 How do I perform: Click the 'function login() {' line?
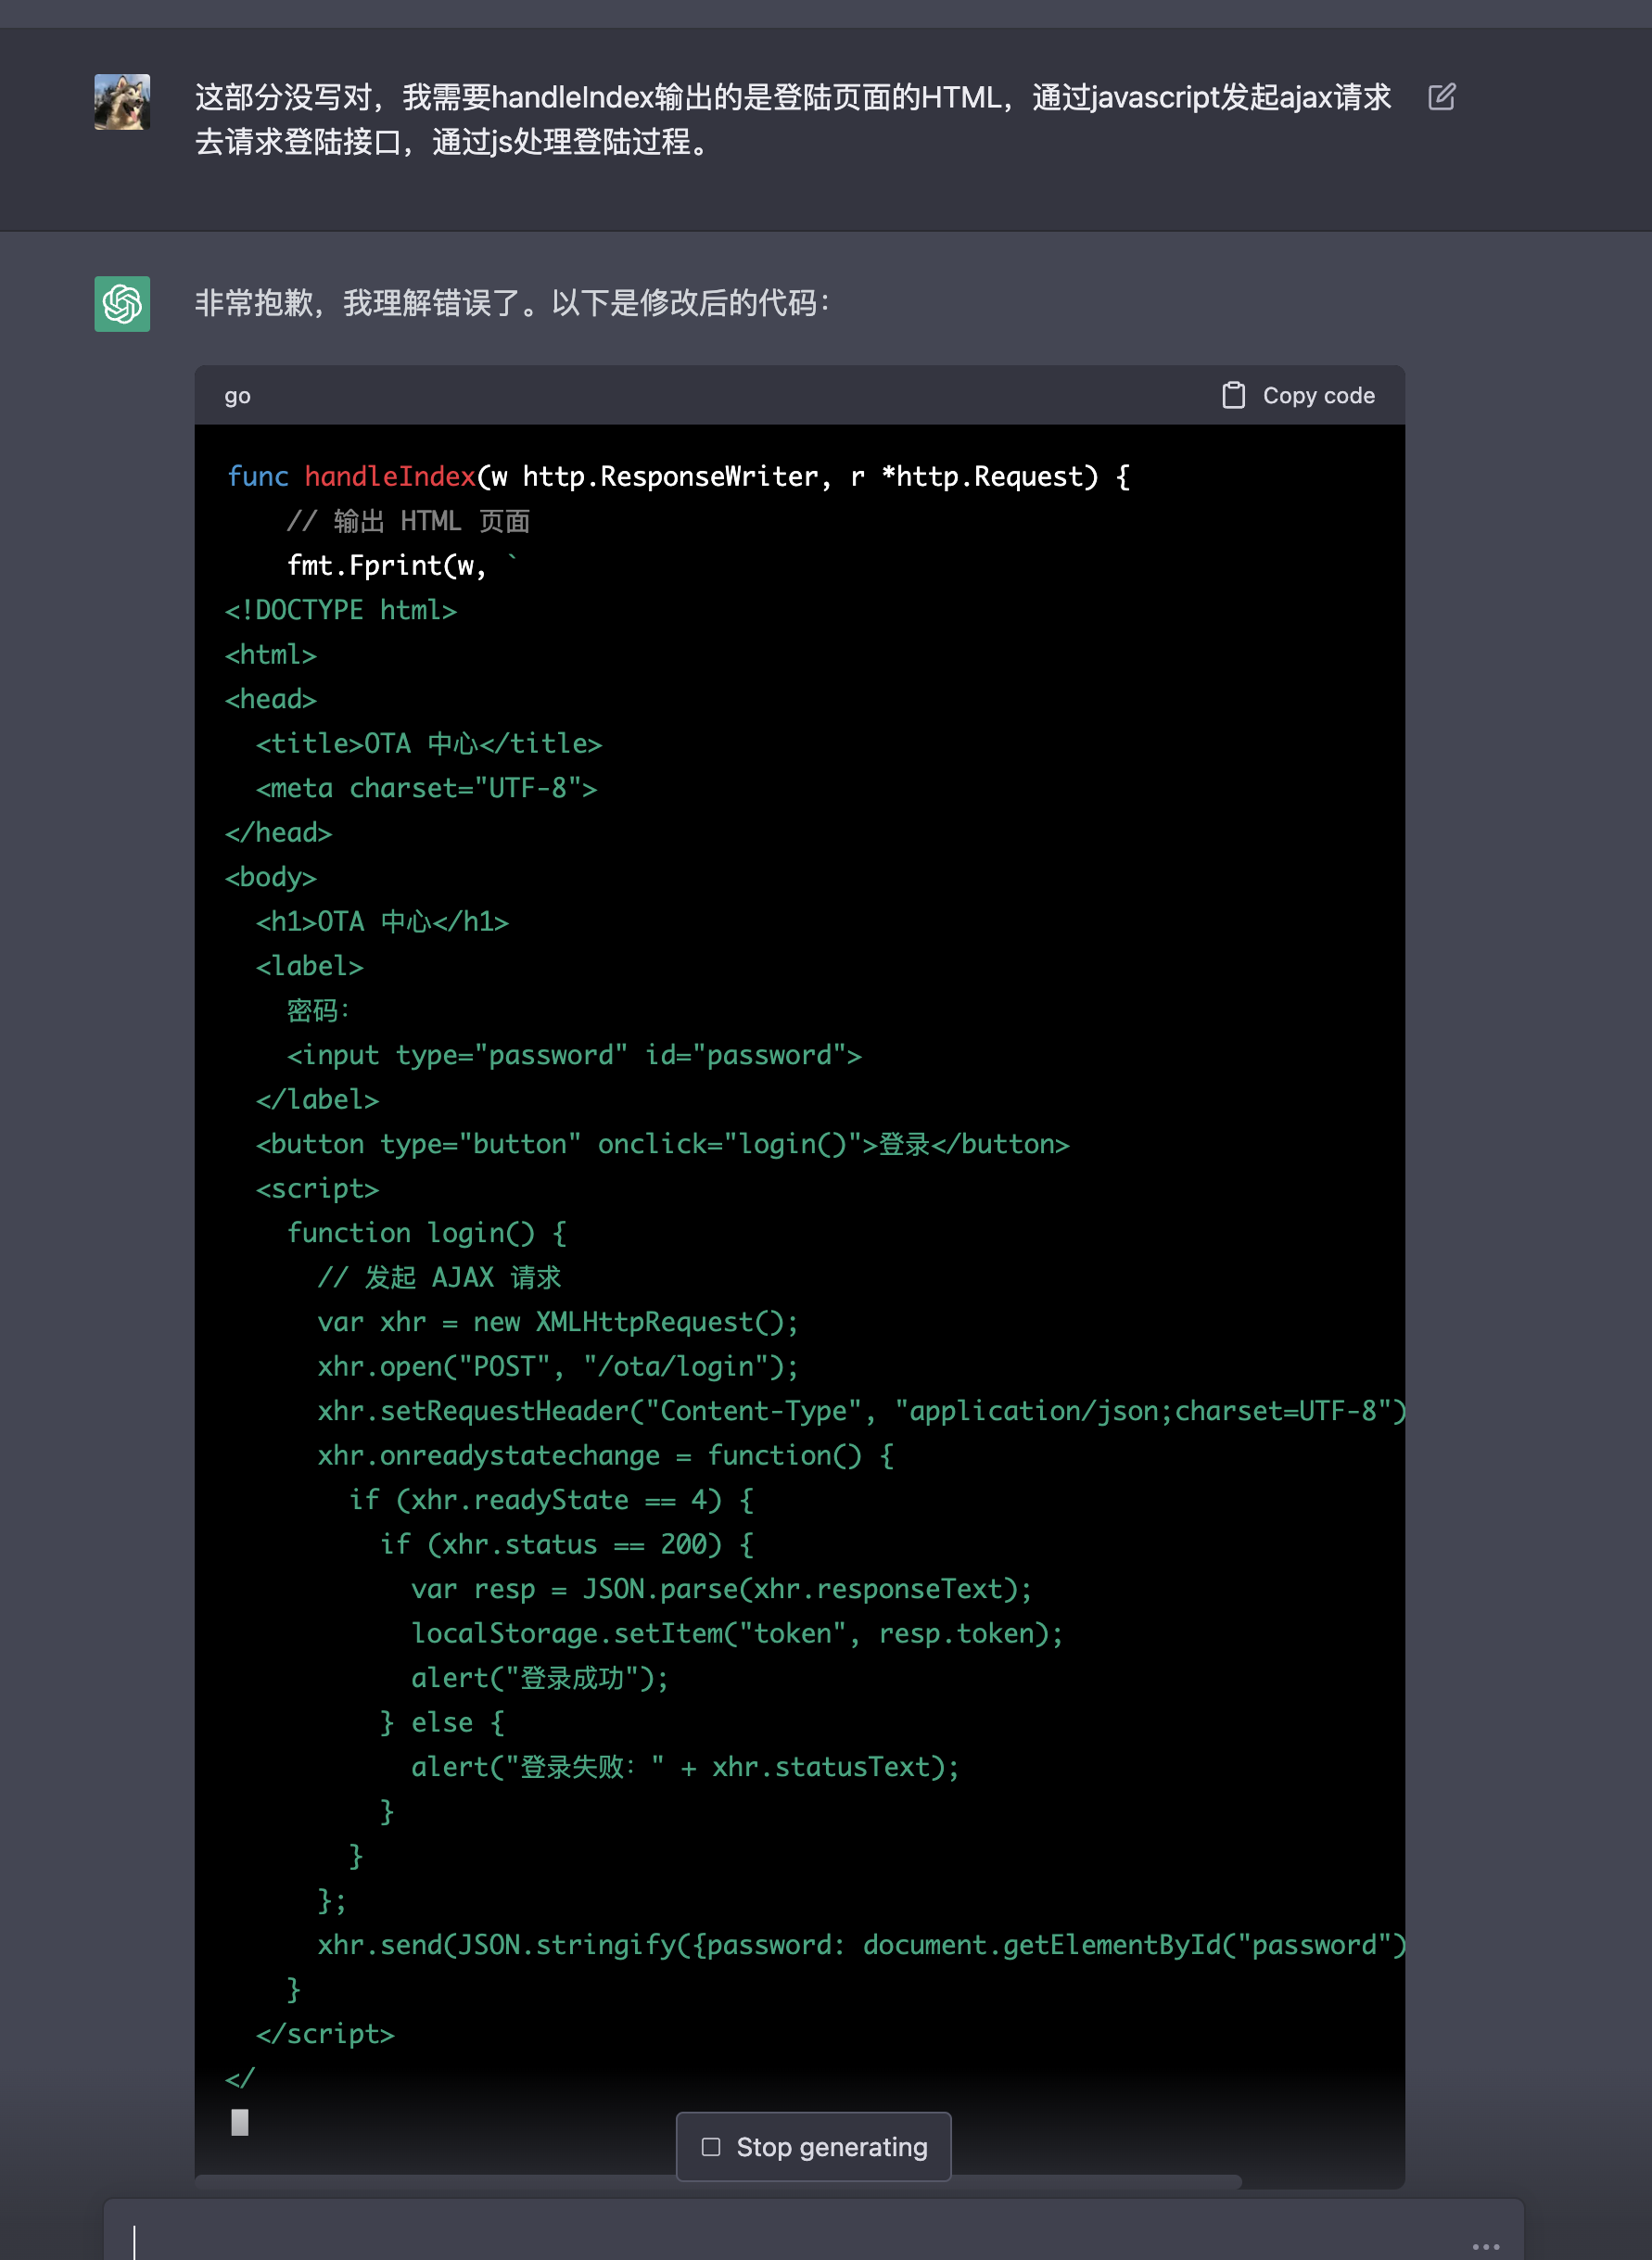pos(427,1233)
